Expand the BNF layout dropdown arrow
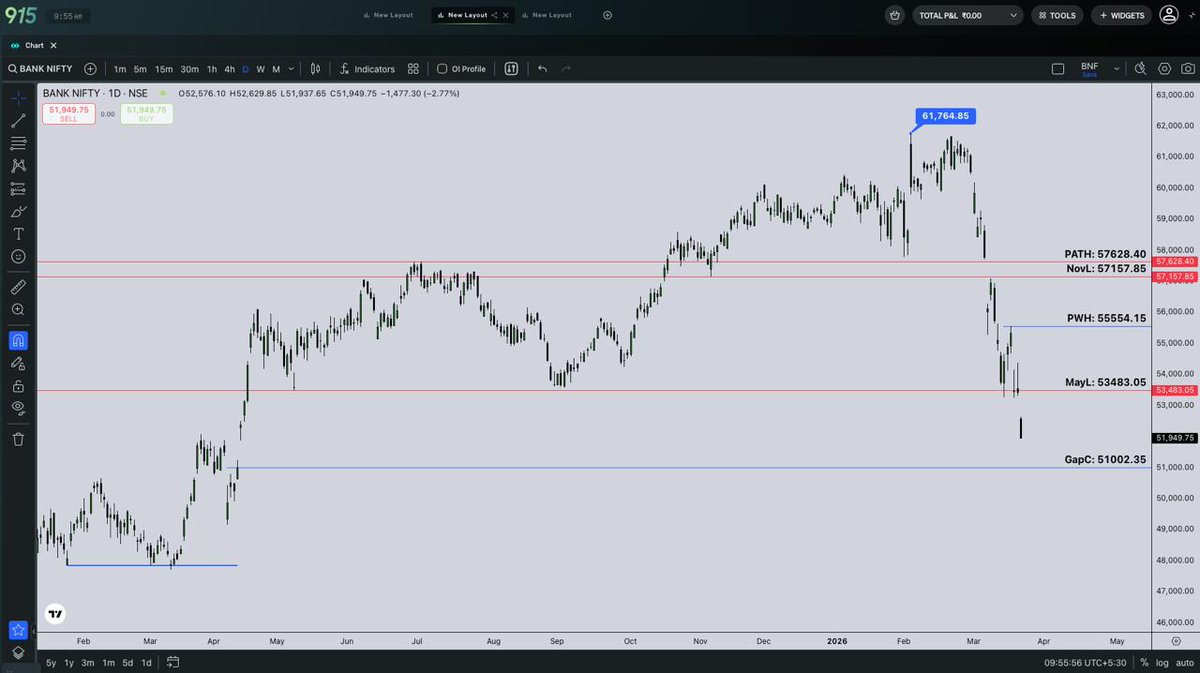The image size is (1200, 673). point(1115,69)
